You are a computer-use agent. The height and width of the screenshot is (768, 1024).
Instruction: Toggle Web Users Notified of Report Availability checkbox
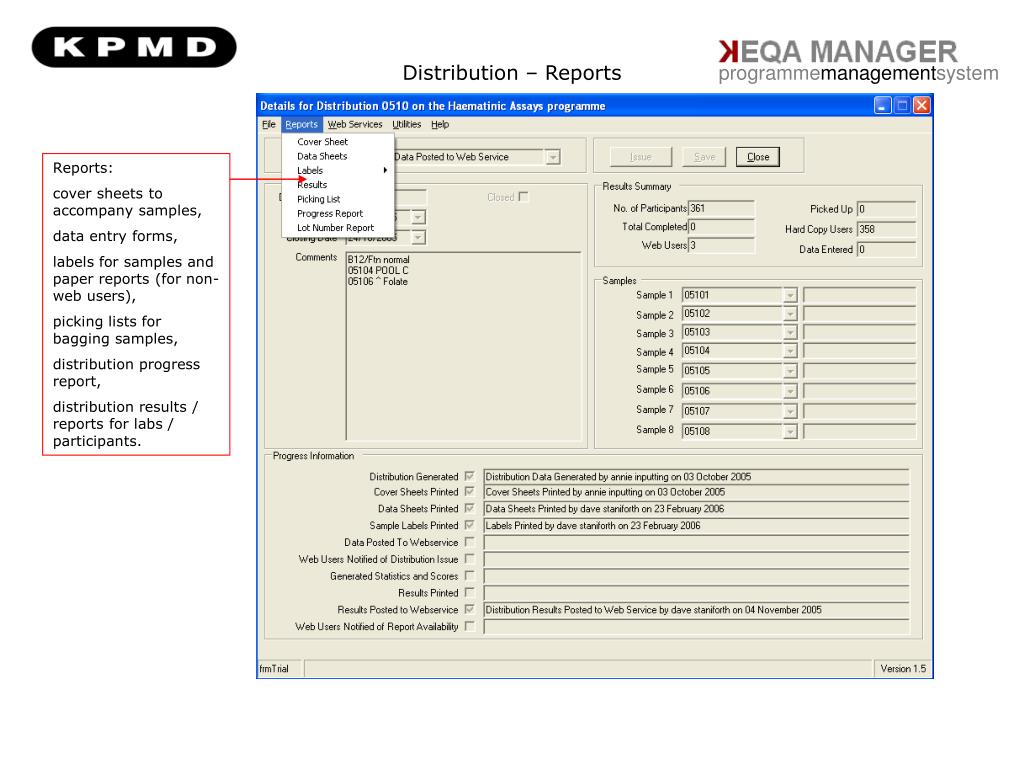[469, 626]
